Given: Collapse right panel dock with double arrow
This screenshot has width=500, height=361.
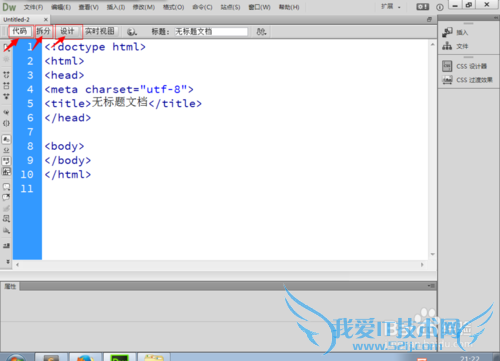Looking at the screenshot, I should click(496, 18).
